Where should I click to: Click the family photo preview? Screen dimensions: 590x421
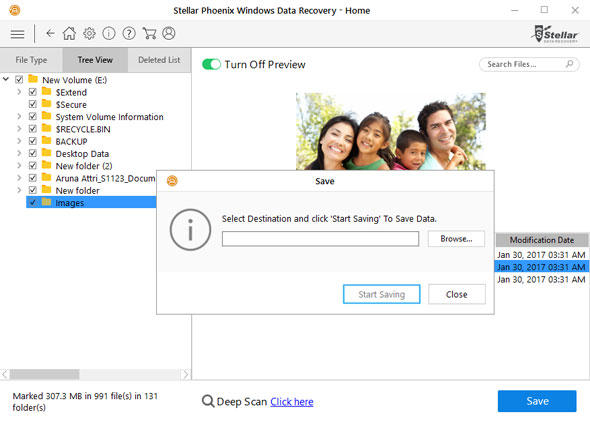pos(391,131)
